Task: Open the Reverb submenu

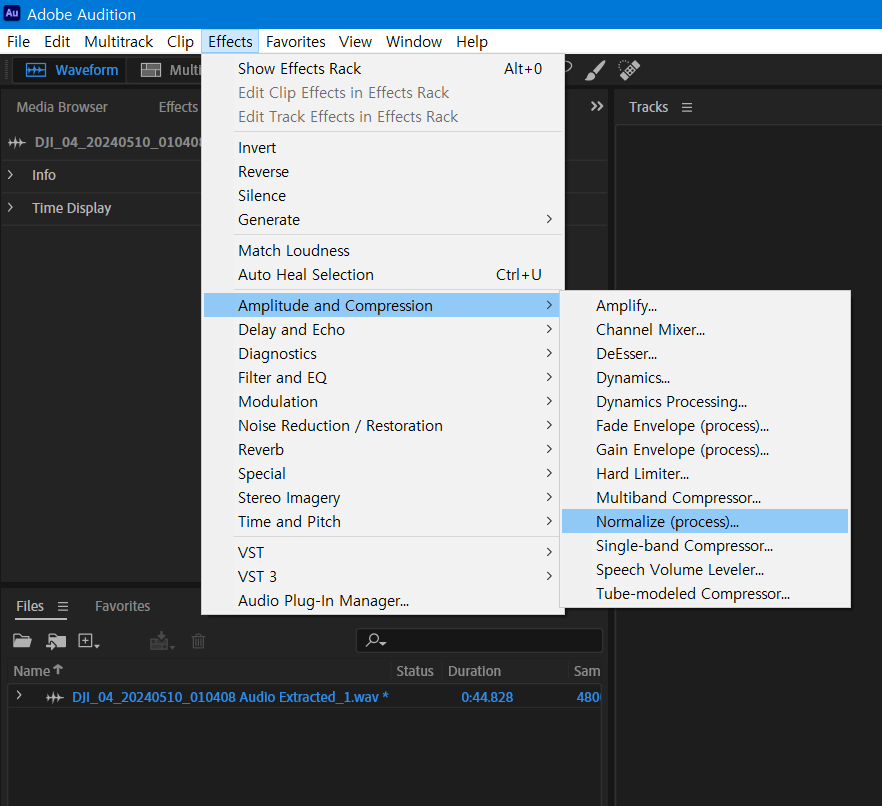Action: coord(383,449)
